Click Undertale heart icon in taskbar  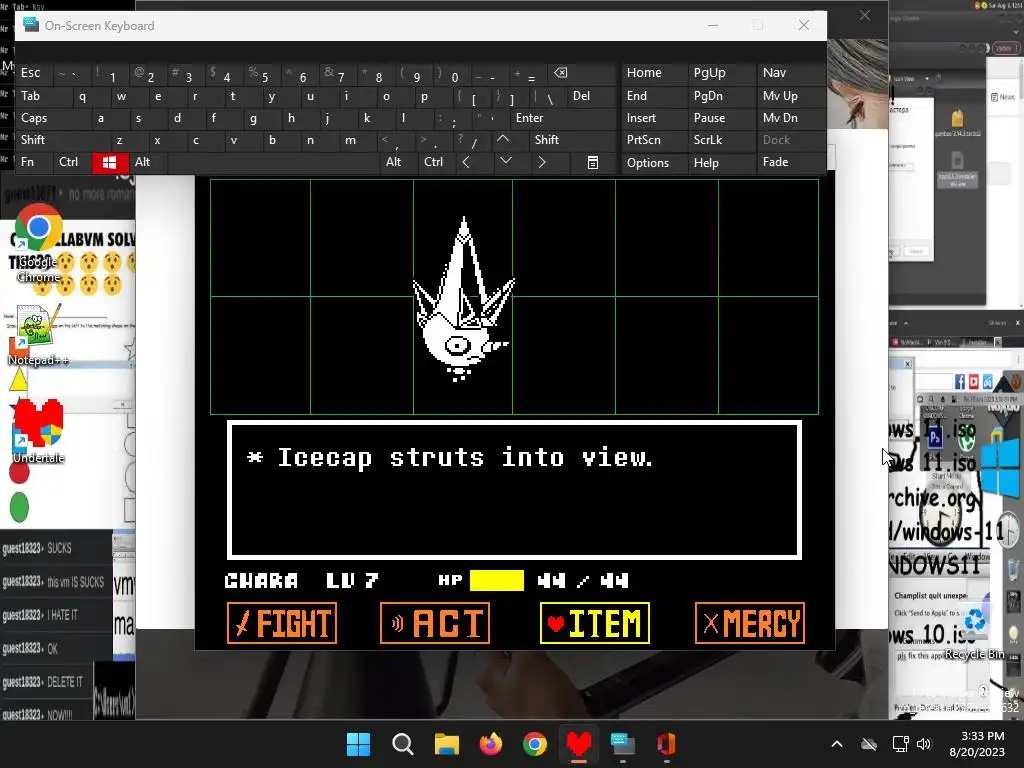[x=579, y=744]
